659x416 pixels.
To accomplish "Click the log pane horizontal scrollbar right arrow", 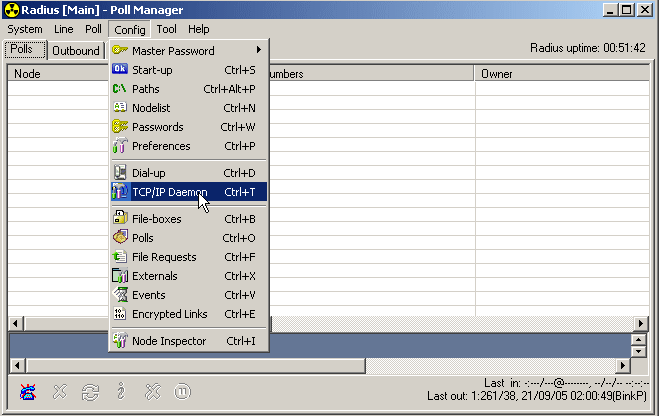I will point(622,366).
